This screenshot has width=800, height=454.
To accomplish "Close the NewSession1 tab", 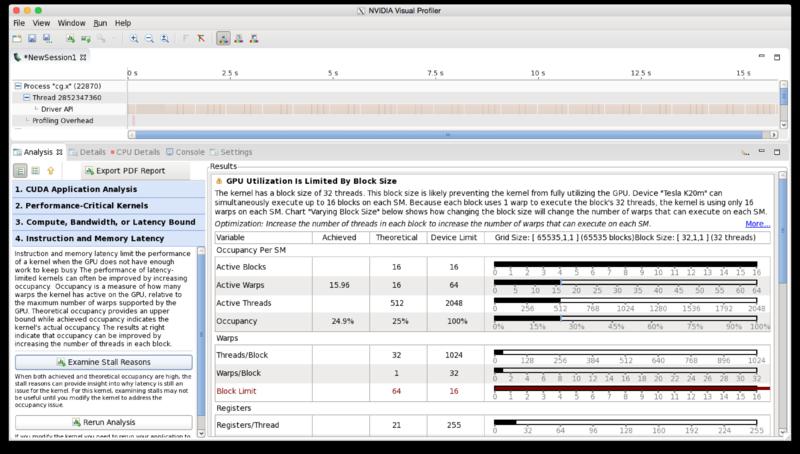I will tap(83, 57).
